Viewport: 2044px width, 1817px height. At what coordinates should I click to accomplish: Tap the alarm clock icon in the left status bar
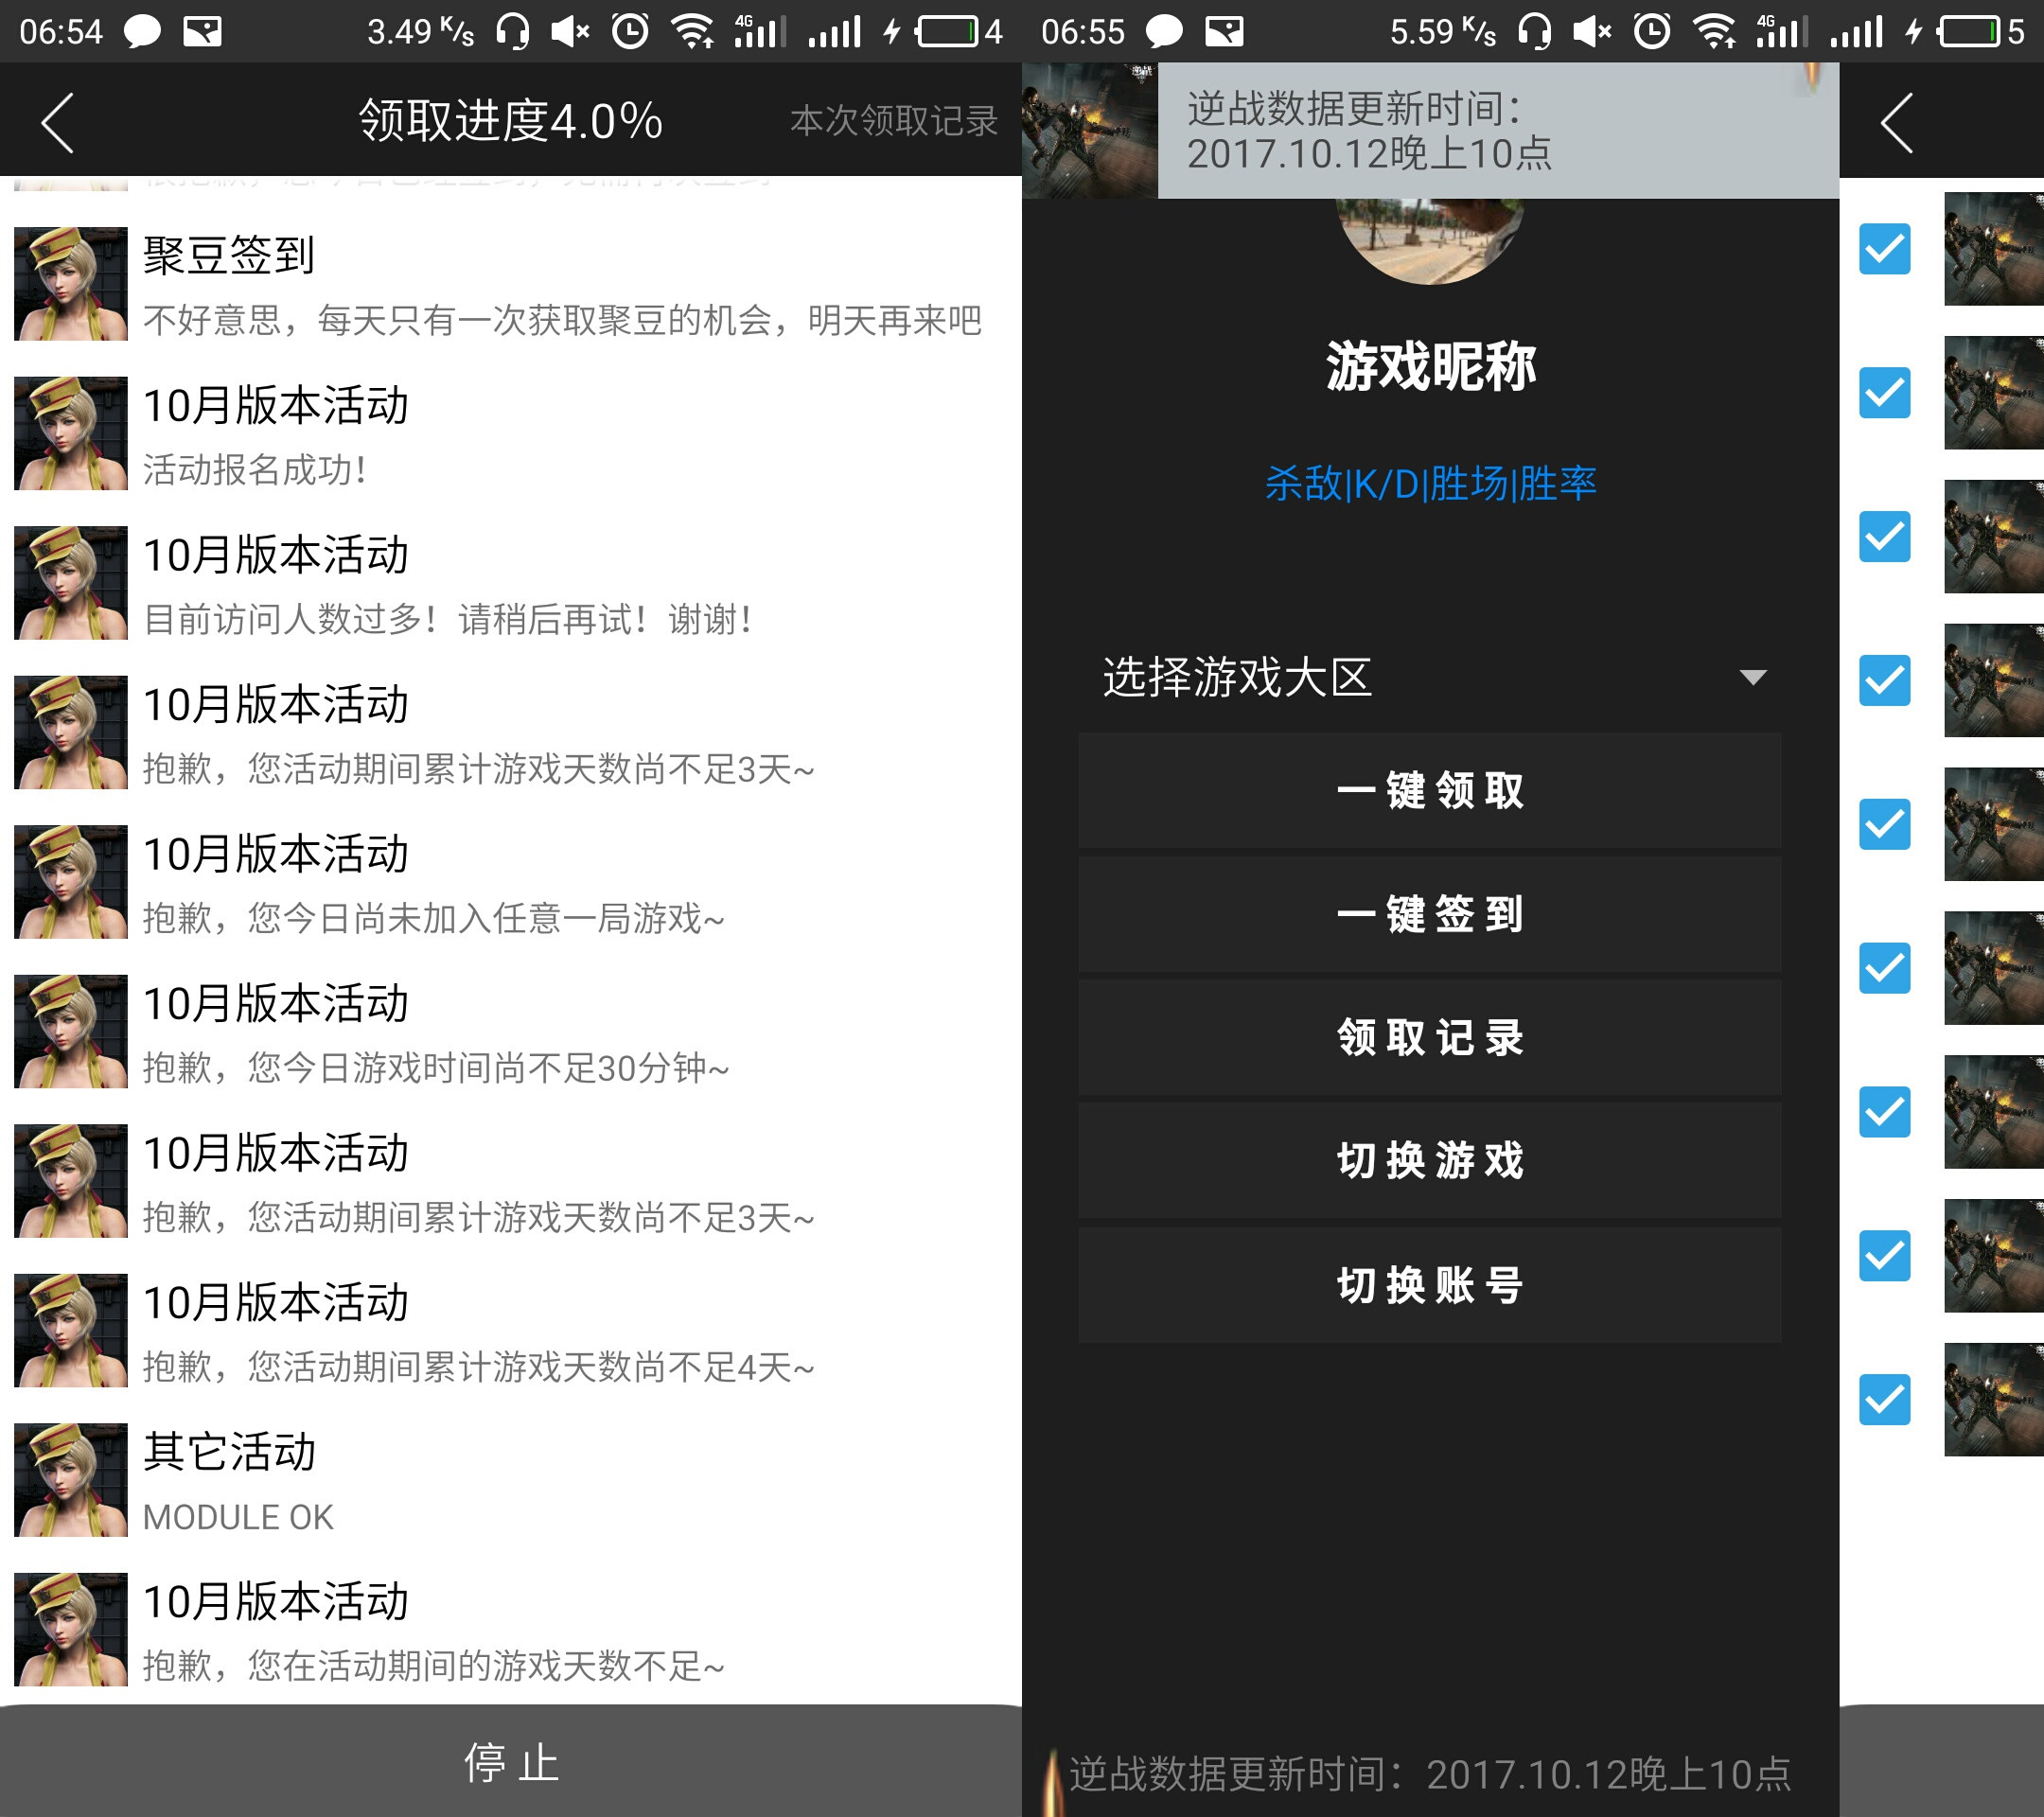point(630,32)
